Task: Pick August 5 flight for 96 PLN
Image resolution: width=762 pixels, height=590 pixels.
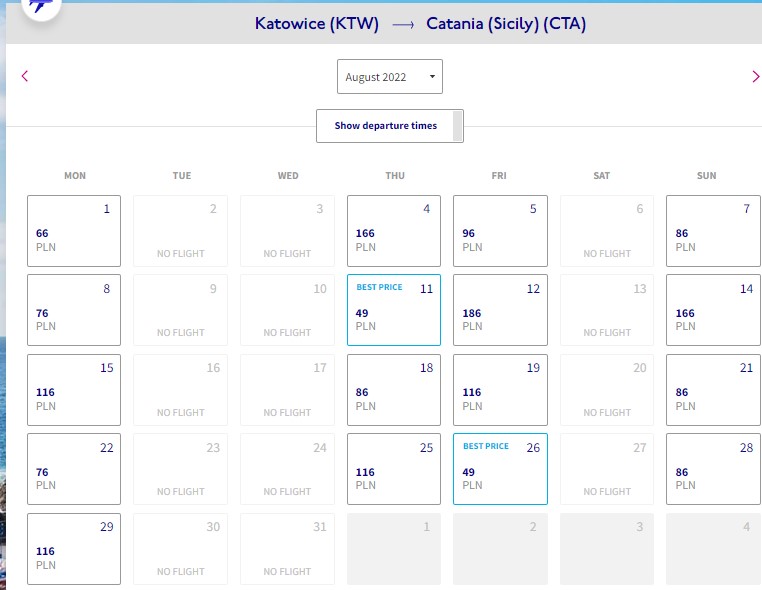Action: pyautogui.click(x=500, y=231)
